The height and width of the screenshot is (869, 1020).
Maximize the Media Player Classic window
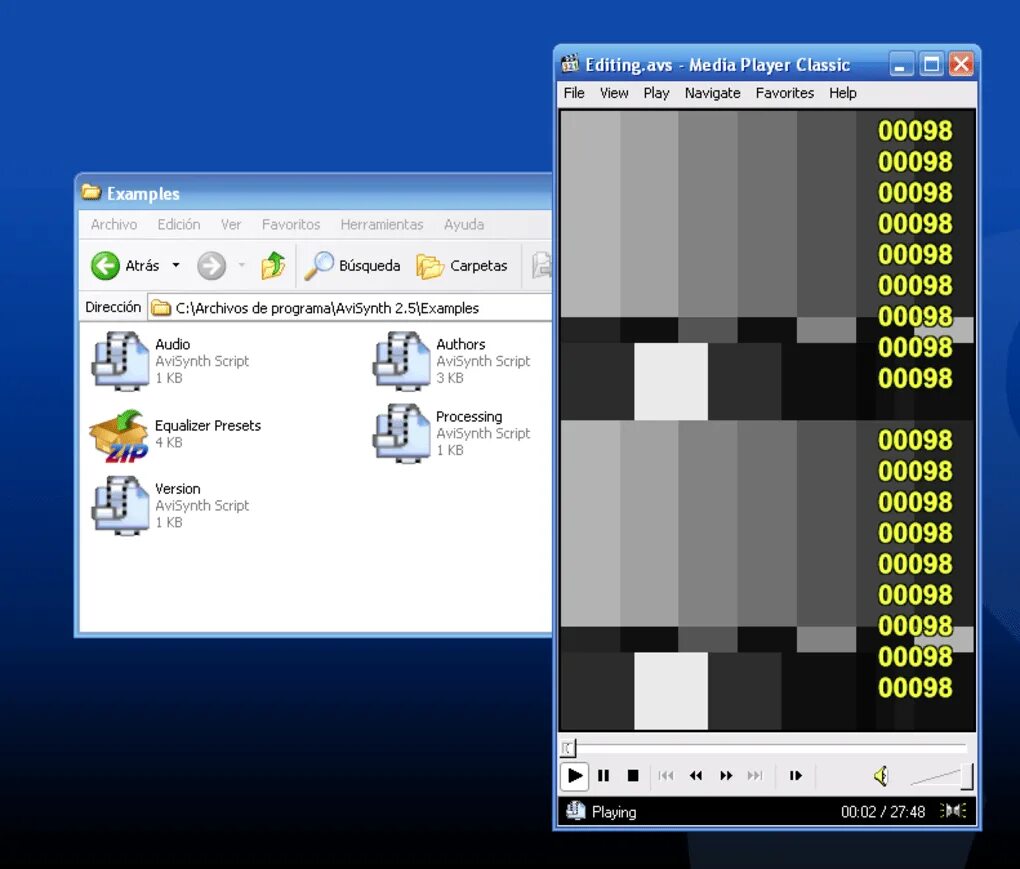pos(931,64)
